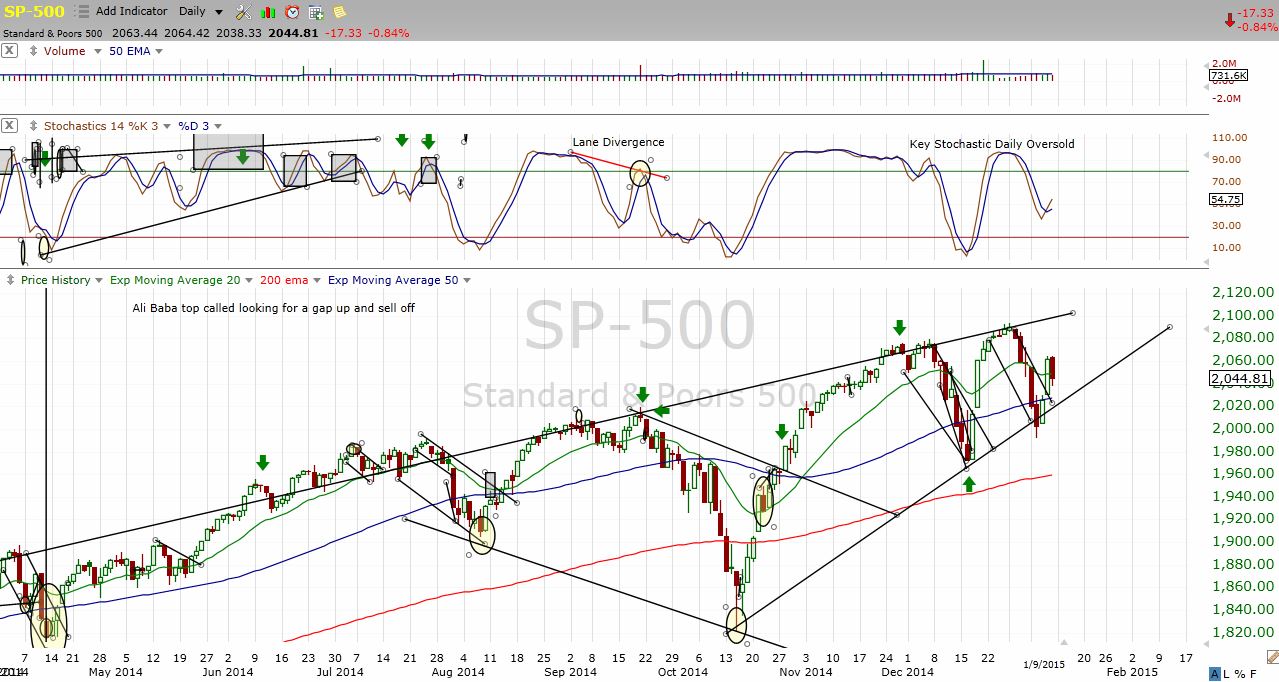Open the alarm clock alert icon

pos(292,12)
